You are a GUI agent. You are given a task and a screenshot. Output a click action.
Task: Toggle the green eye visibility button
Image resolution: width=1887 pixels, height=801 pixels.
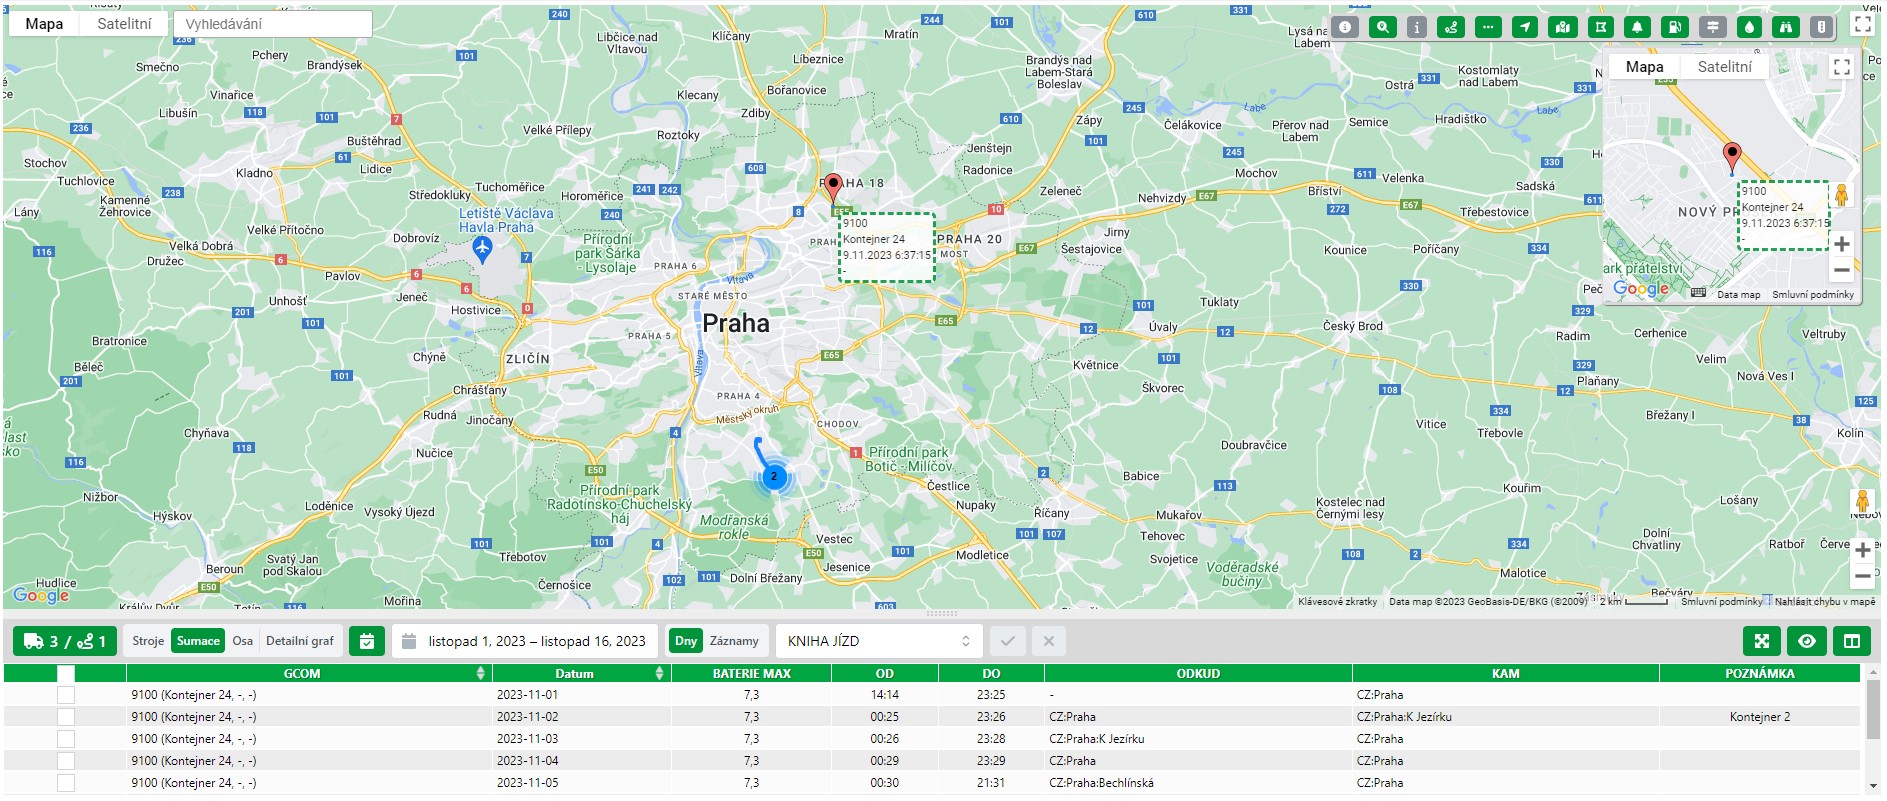pos(1807,641)
